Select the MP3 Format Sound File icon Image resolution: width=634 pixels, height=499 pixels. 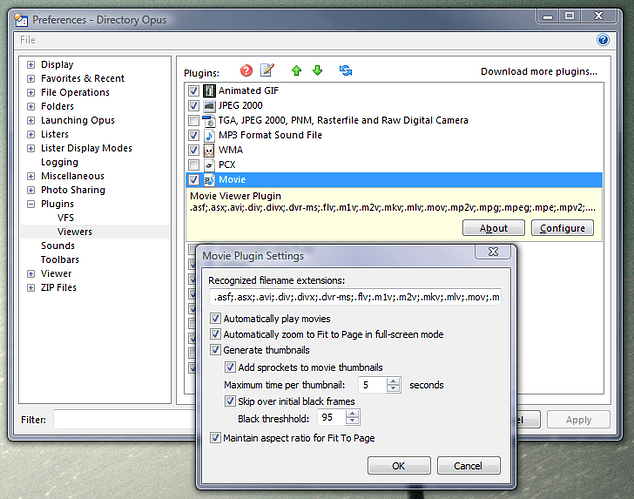coord(210,135)
